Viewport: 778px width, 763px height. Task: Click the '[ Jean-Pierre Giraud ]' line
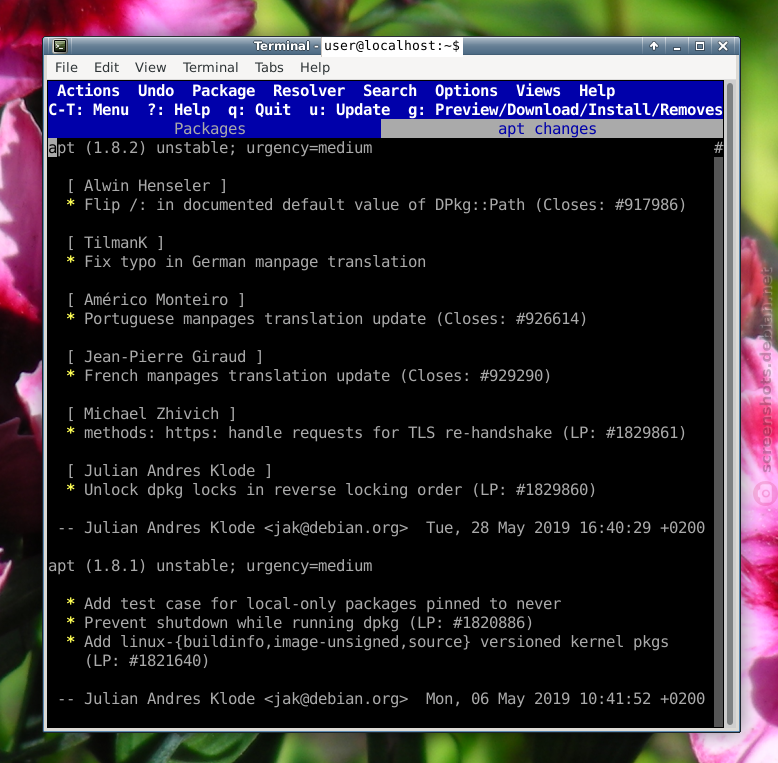165,357
